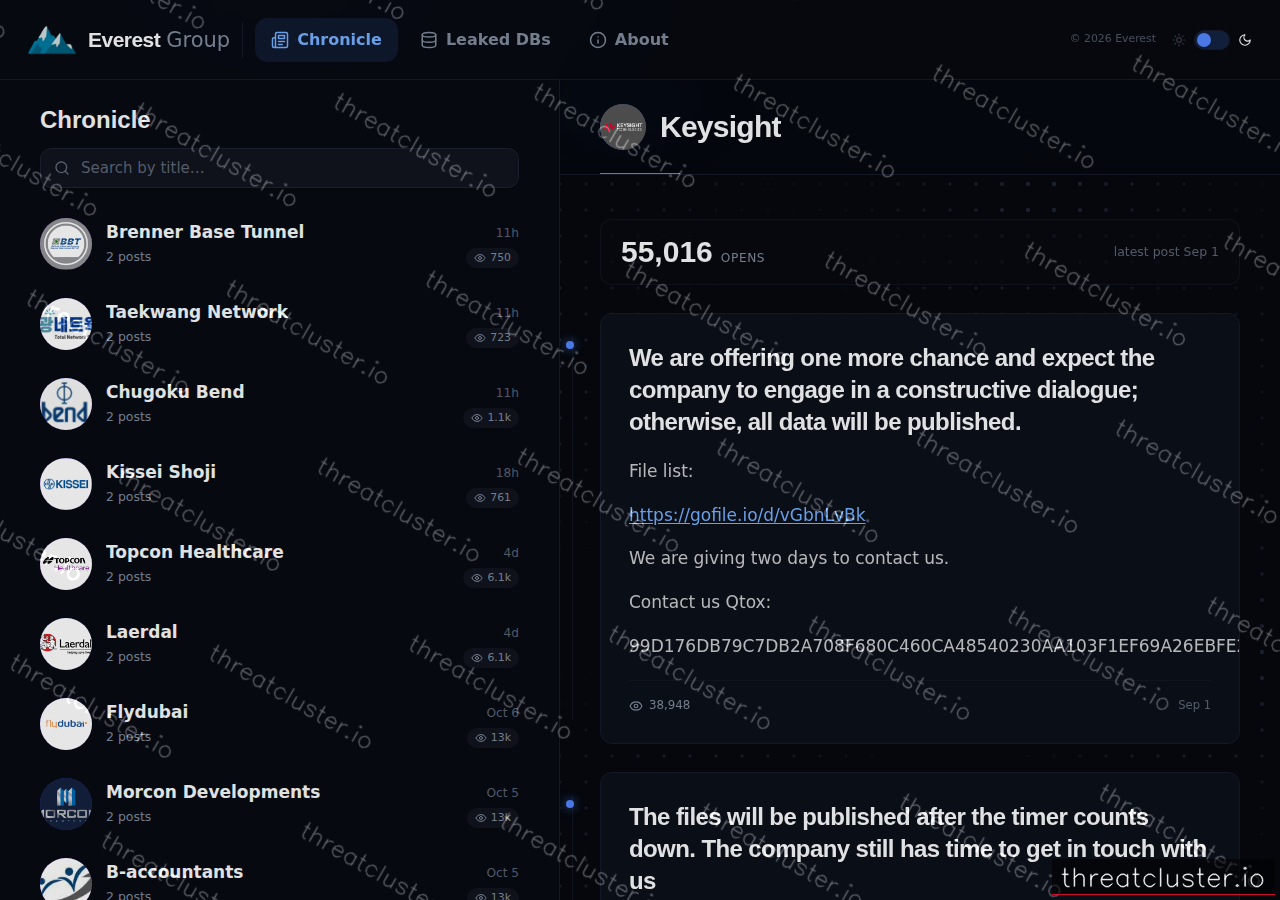Screen dimensions: 1280x900
Task: Open the post titled "The files will be published"
Action: pos(918,849)
